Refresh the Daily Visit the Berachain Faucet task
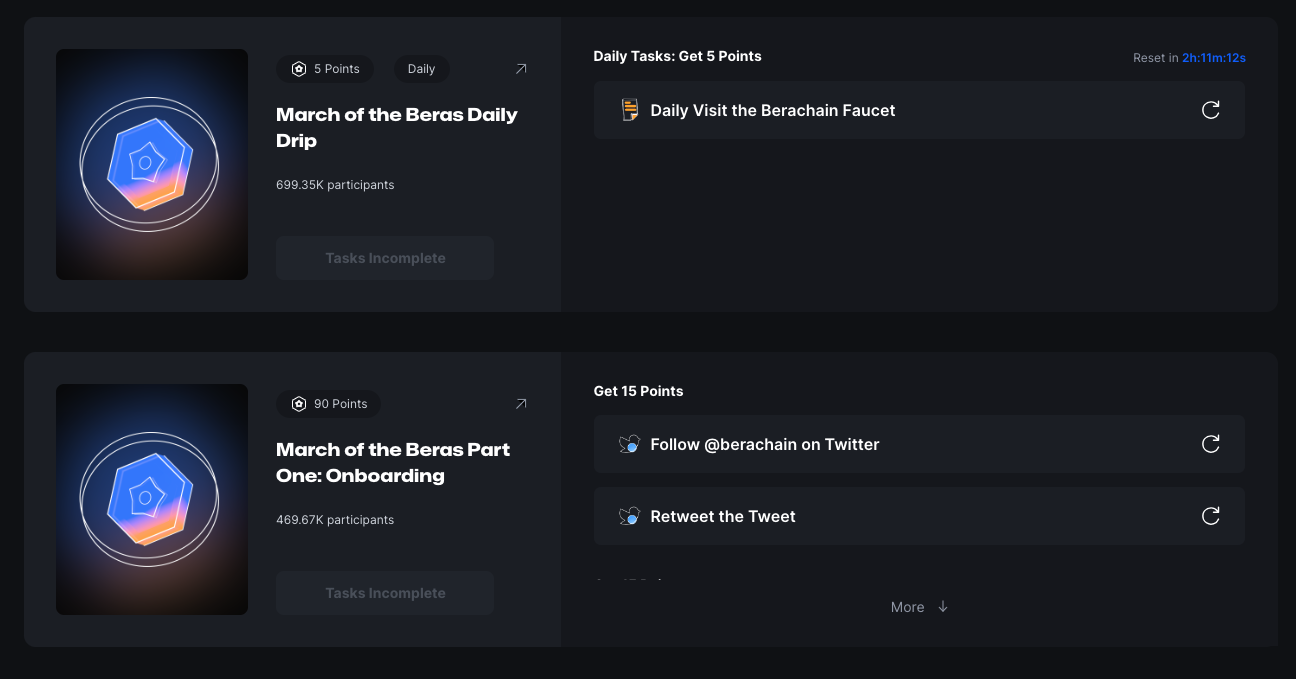 (1210, 110)
